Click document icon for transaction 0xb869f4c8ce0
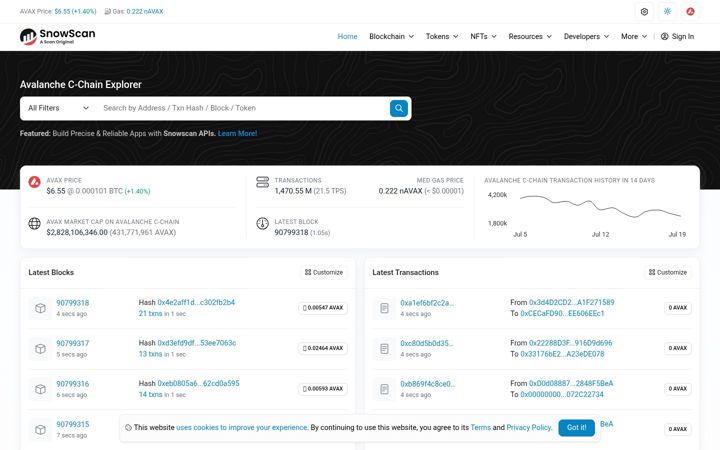This screenshot has height=450, width=720. 384,389
